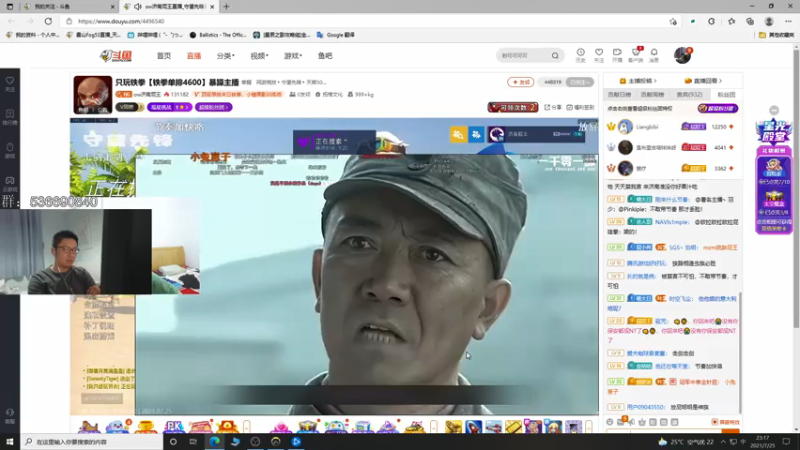
Task: Open Task View on the taskbar
Action: tap(193, 441)
